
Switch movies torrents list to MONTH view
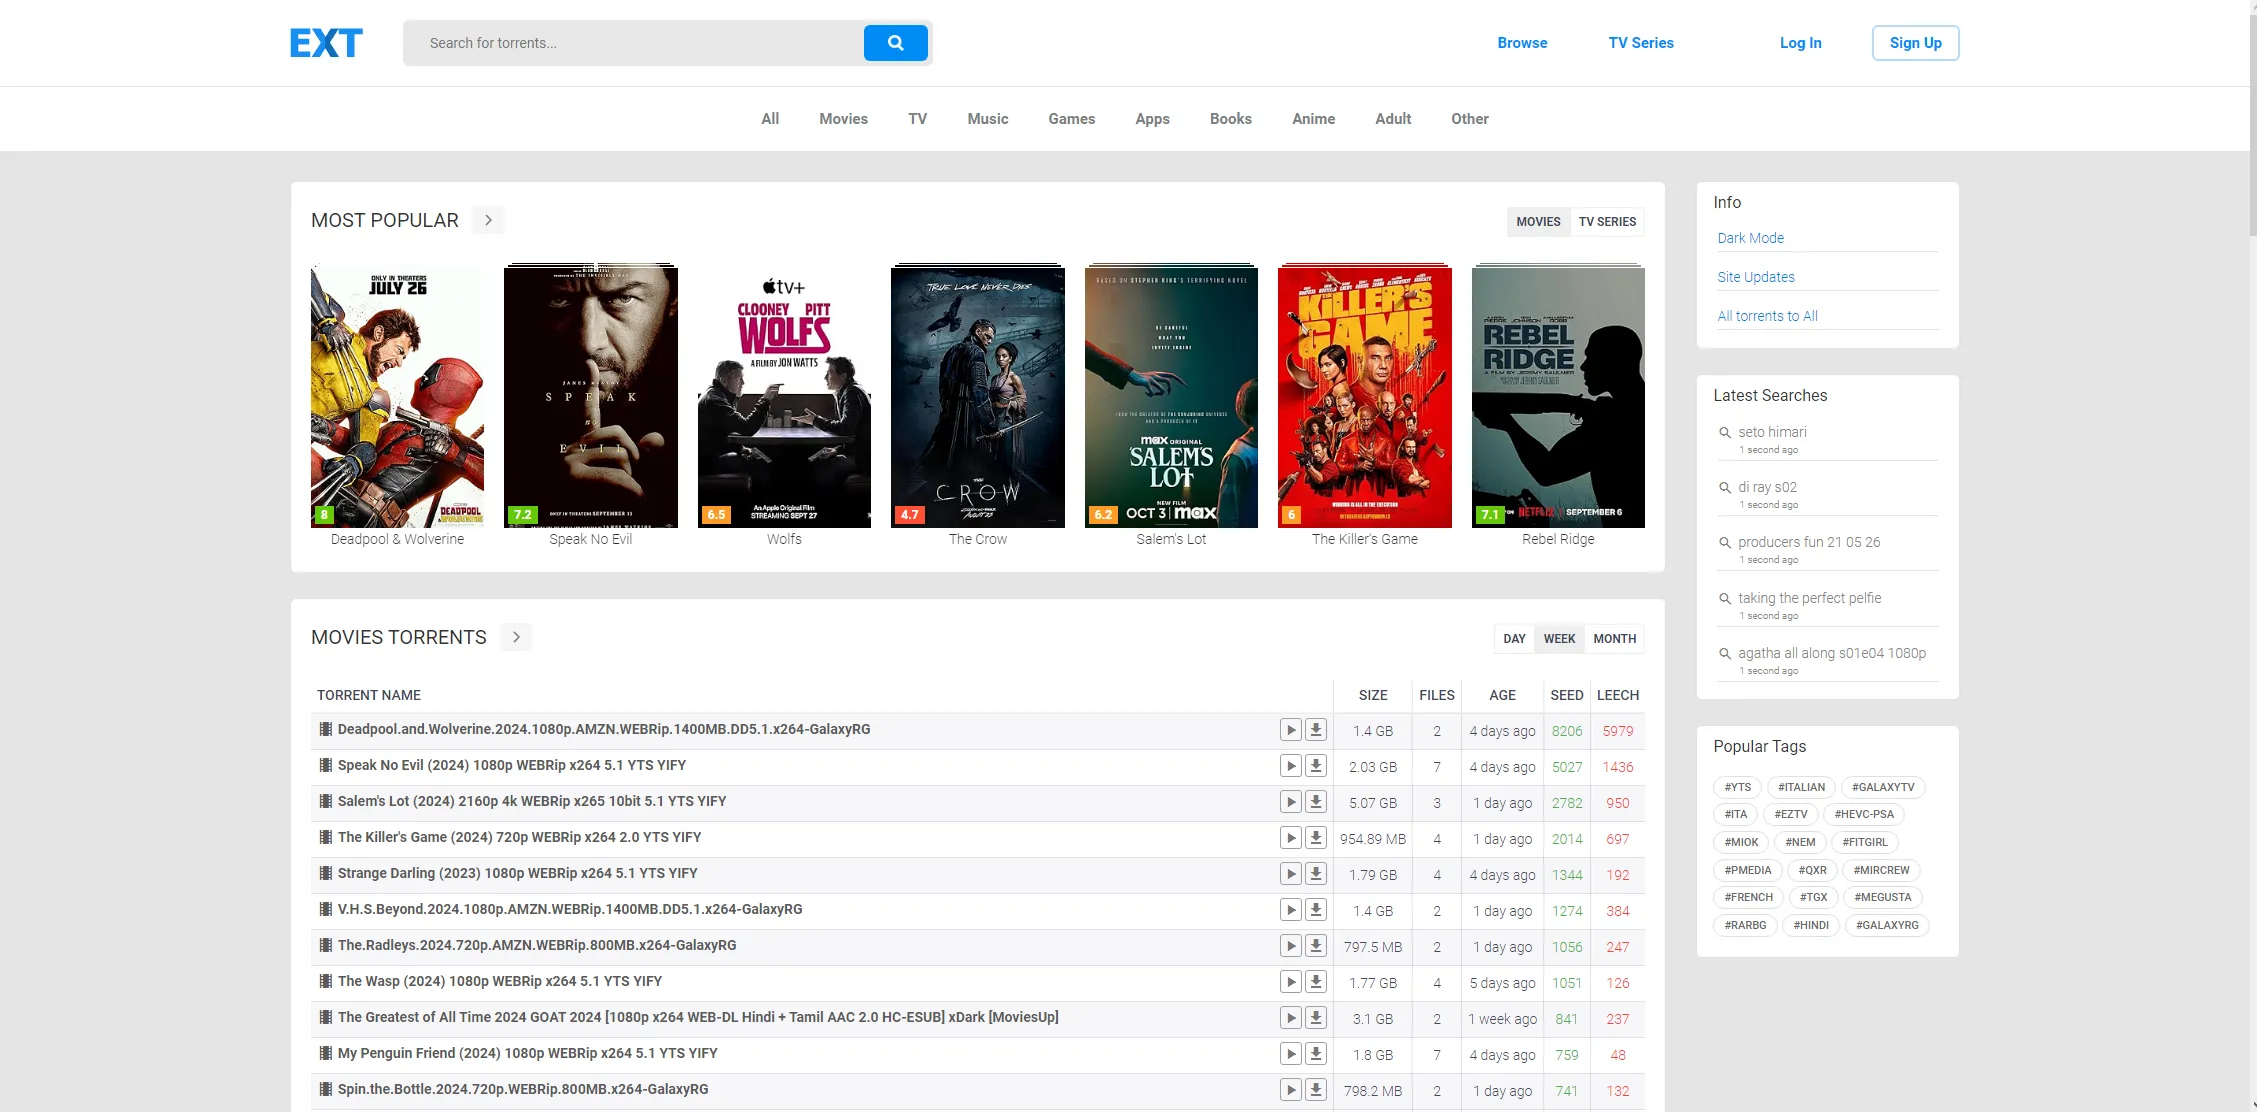point(1614,638)
